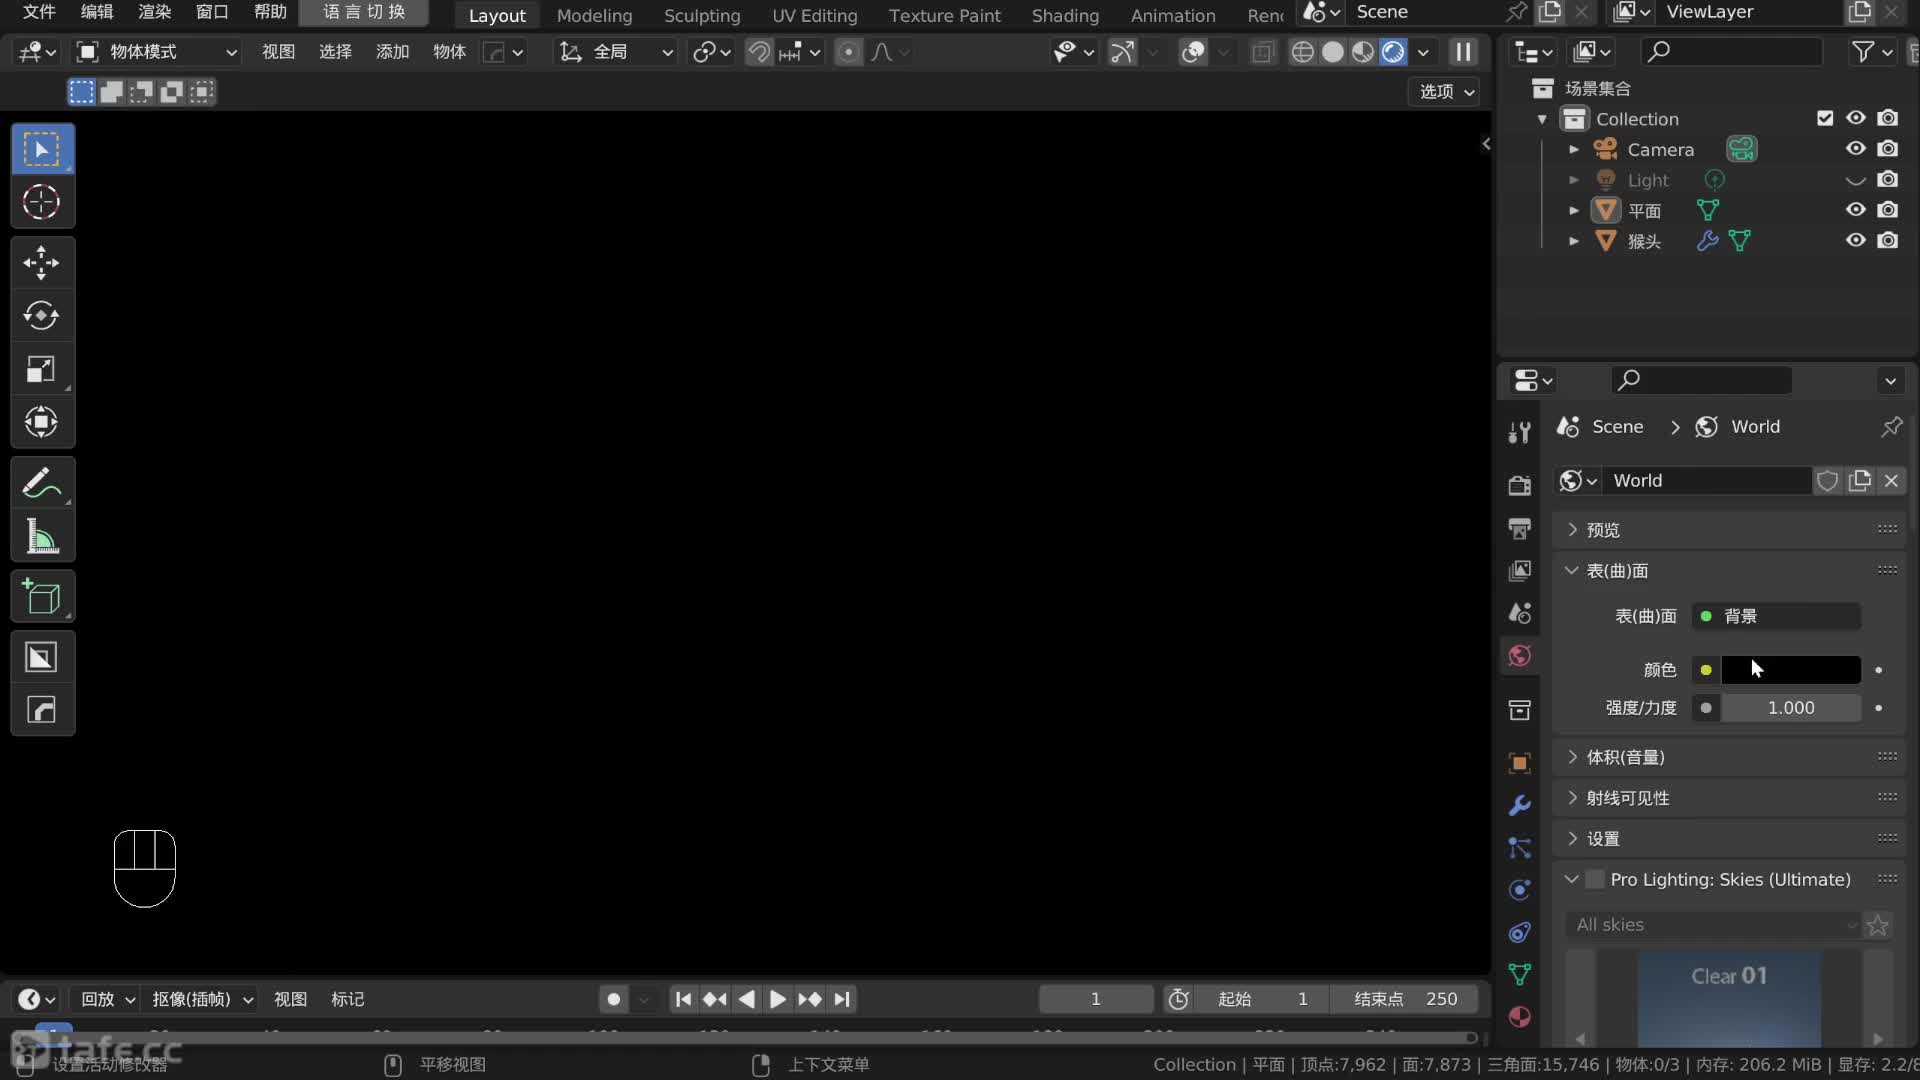Pin the World properties context
1920x1080 pixels.
click(1891, 427)
